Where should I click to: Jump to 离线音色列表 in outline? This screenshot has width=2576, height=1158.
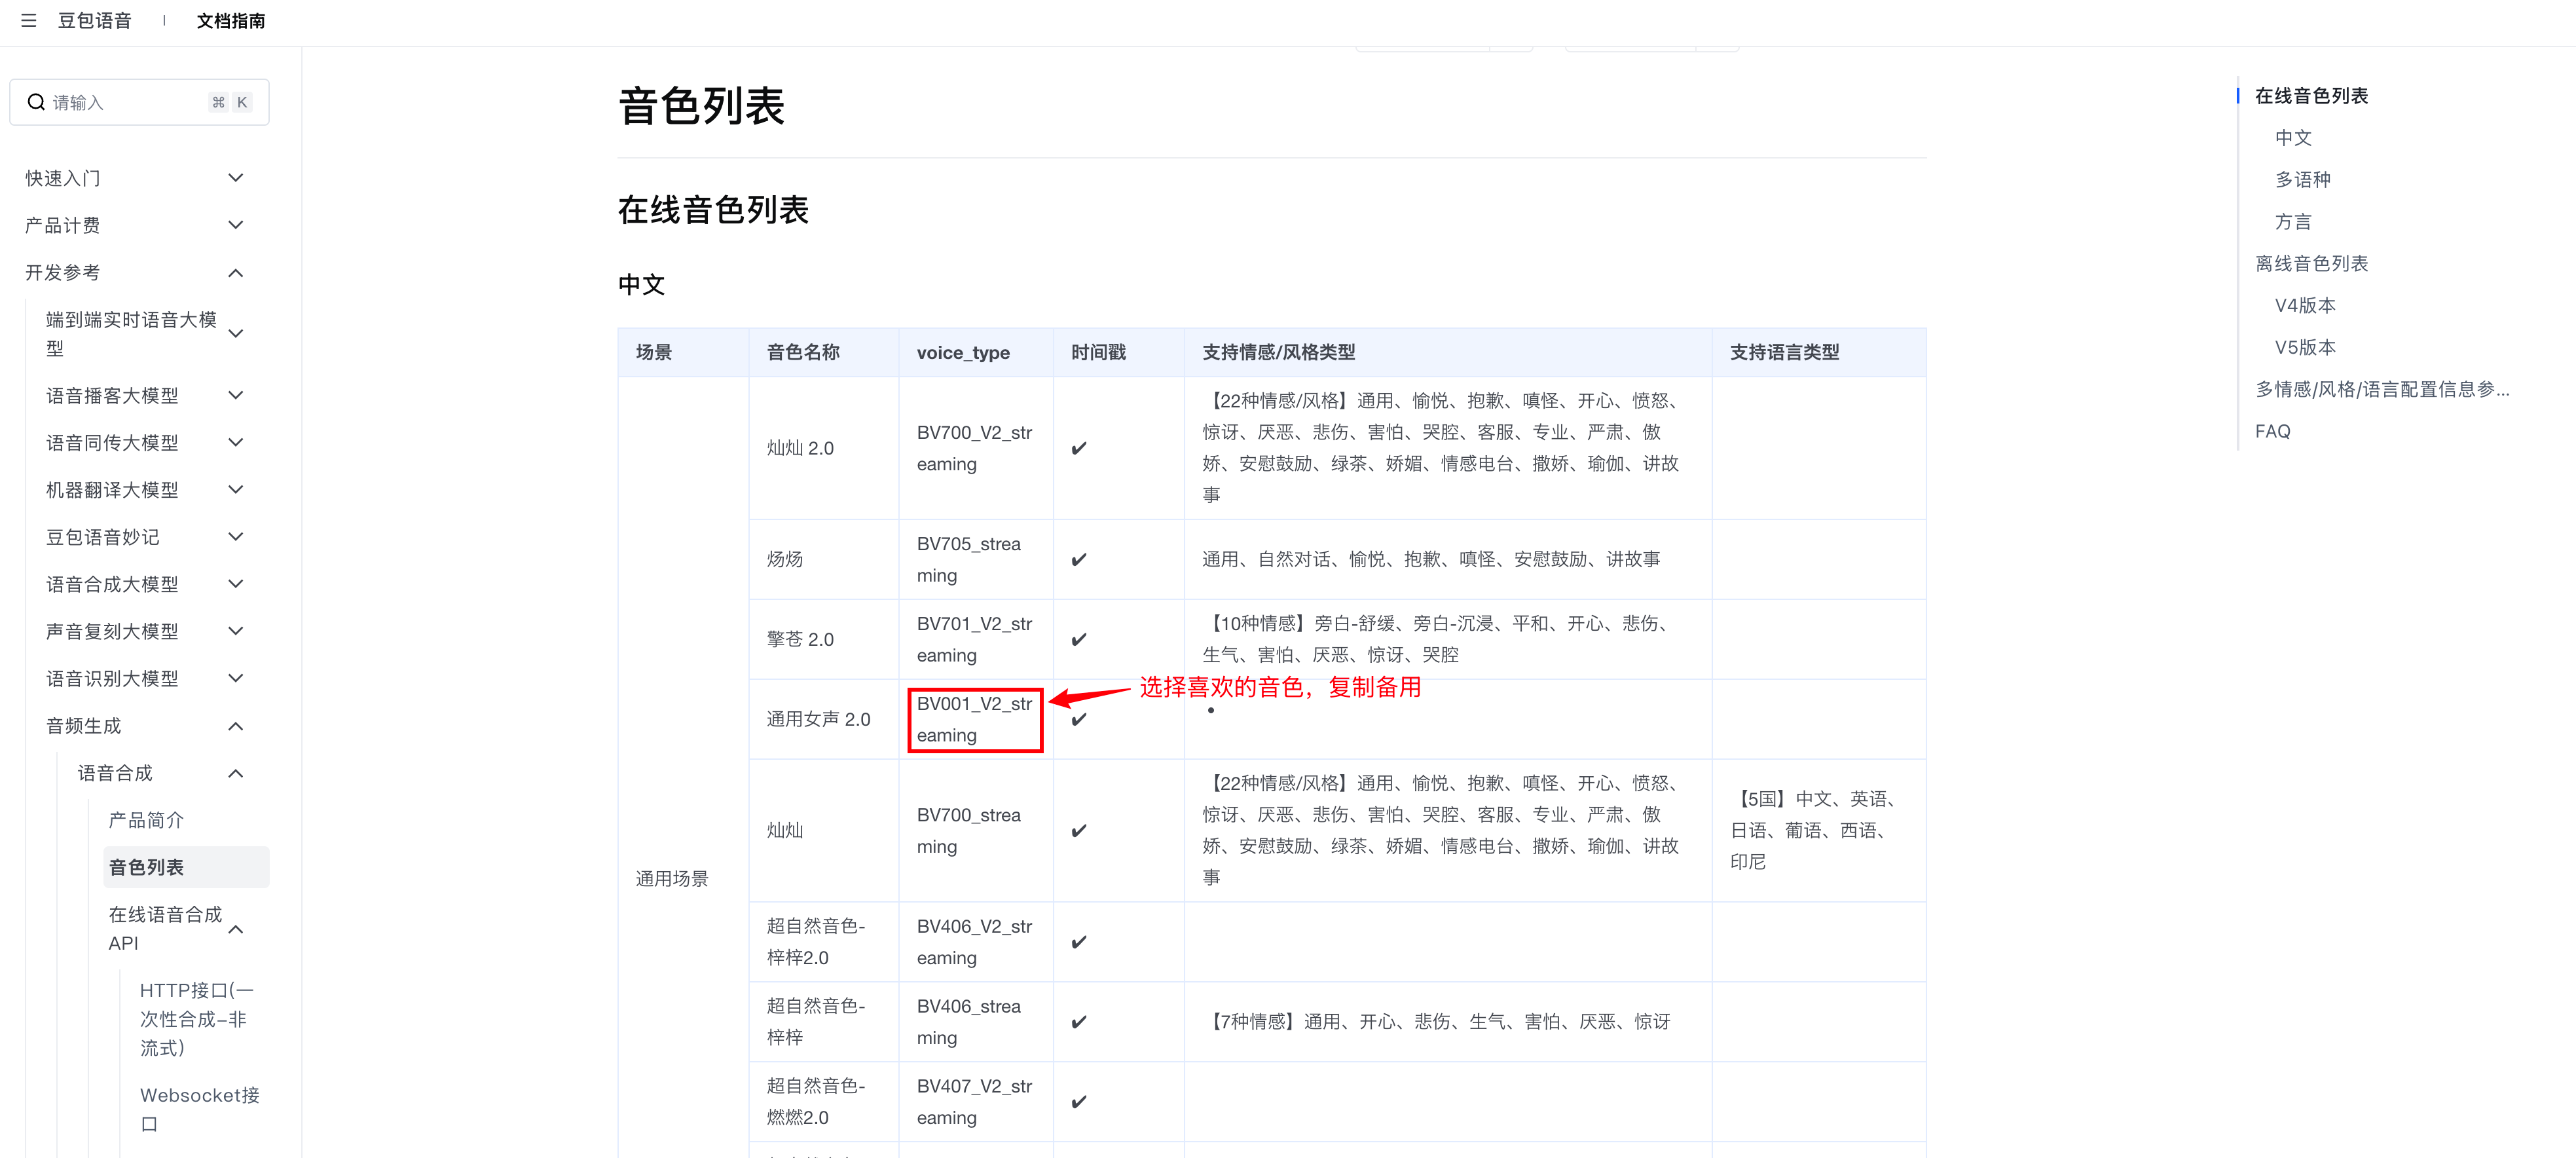pos(2311,264)
